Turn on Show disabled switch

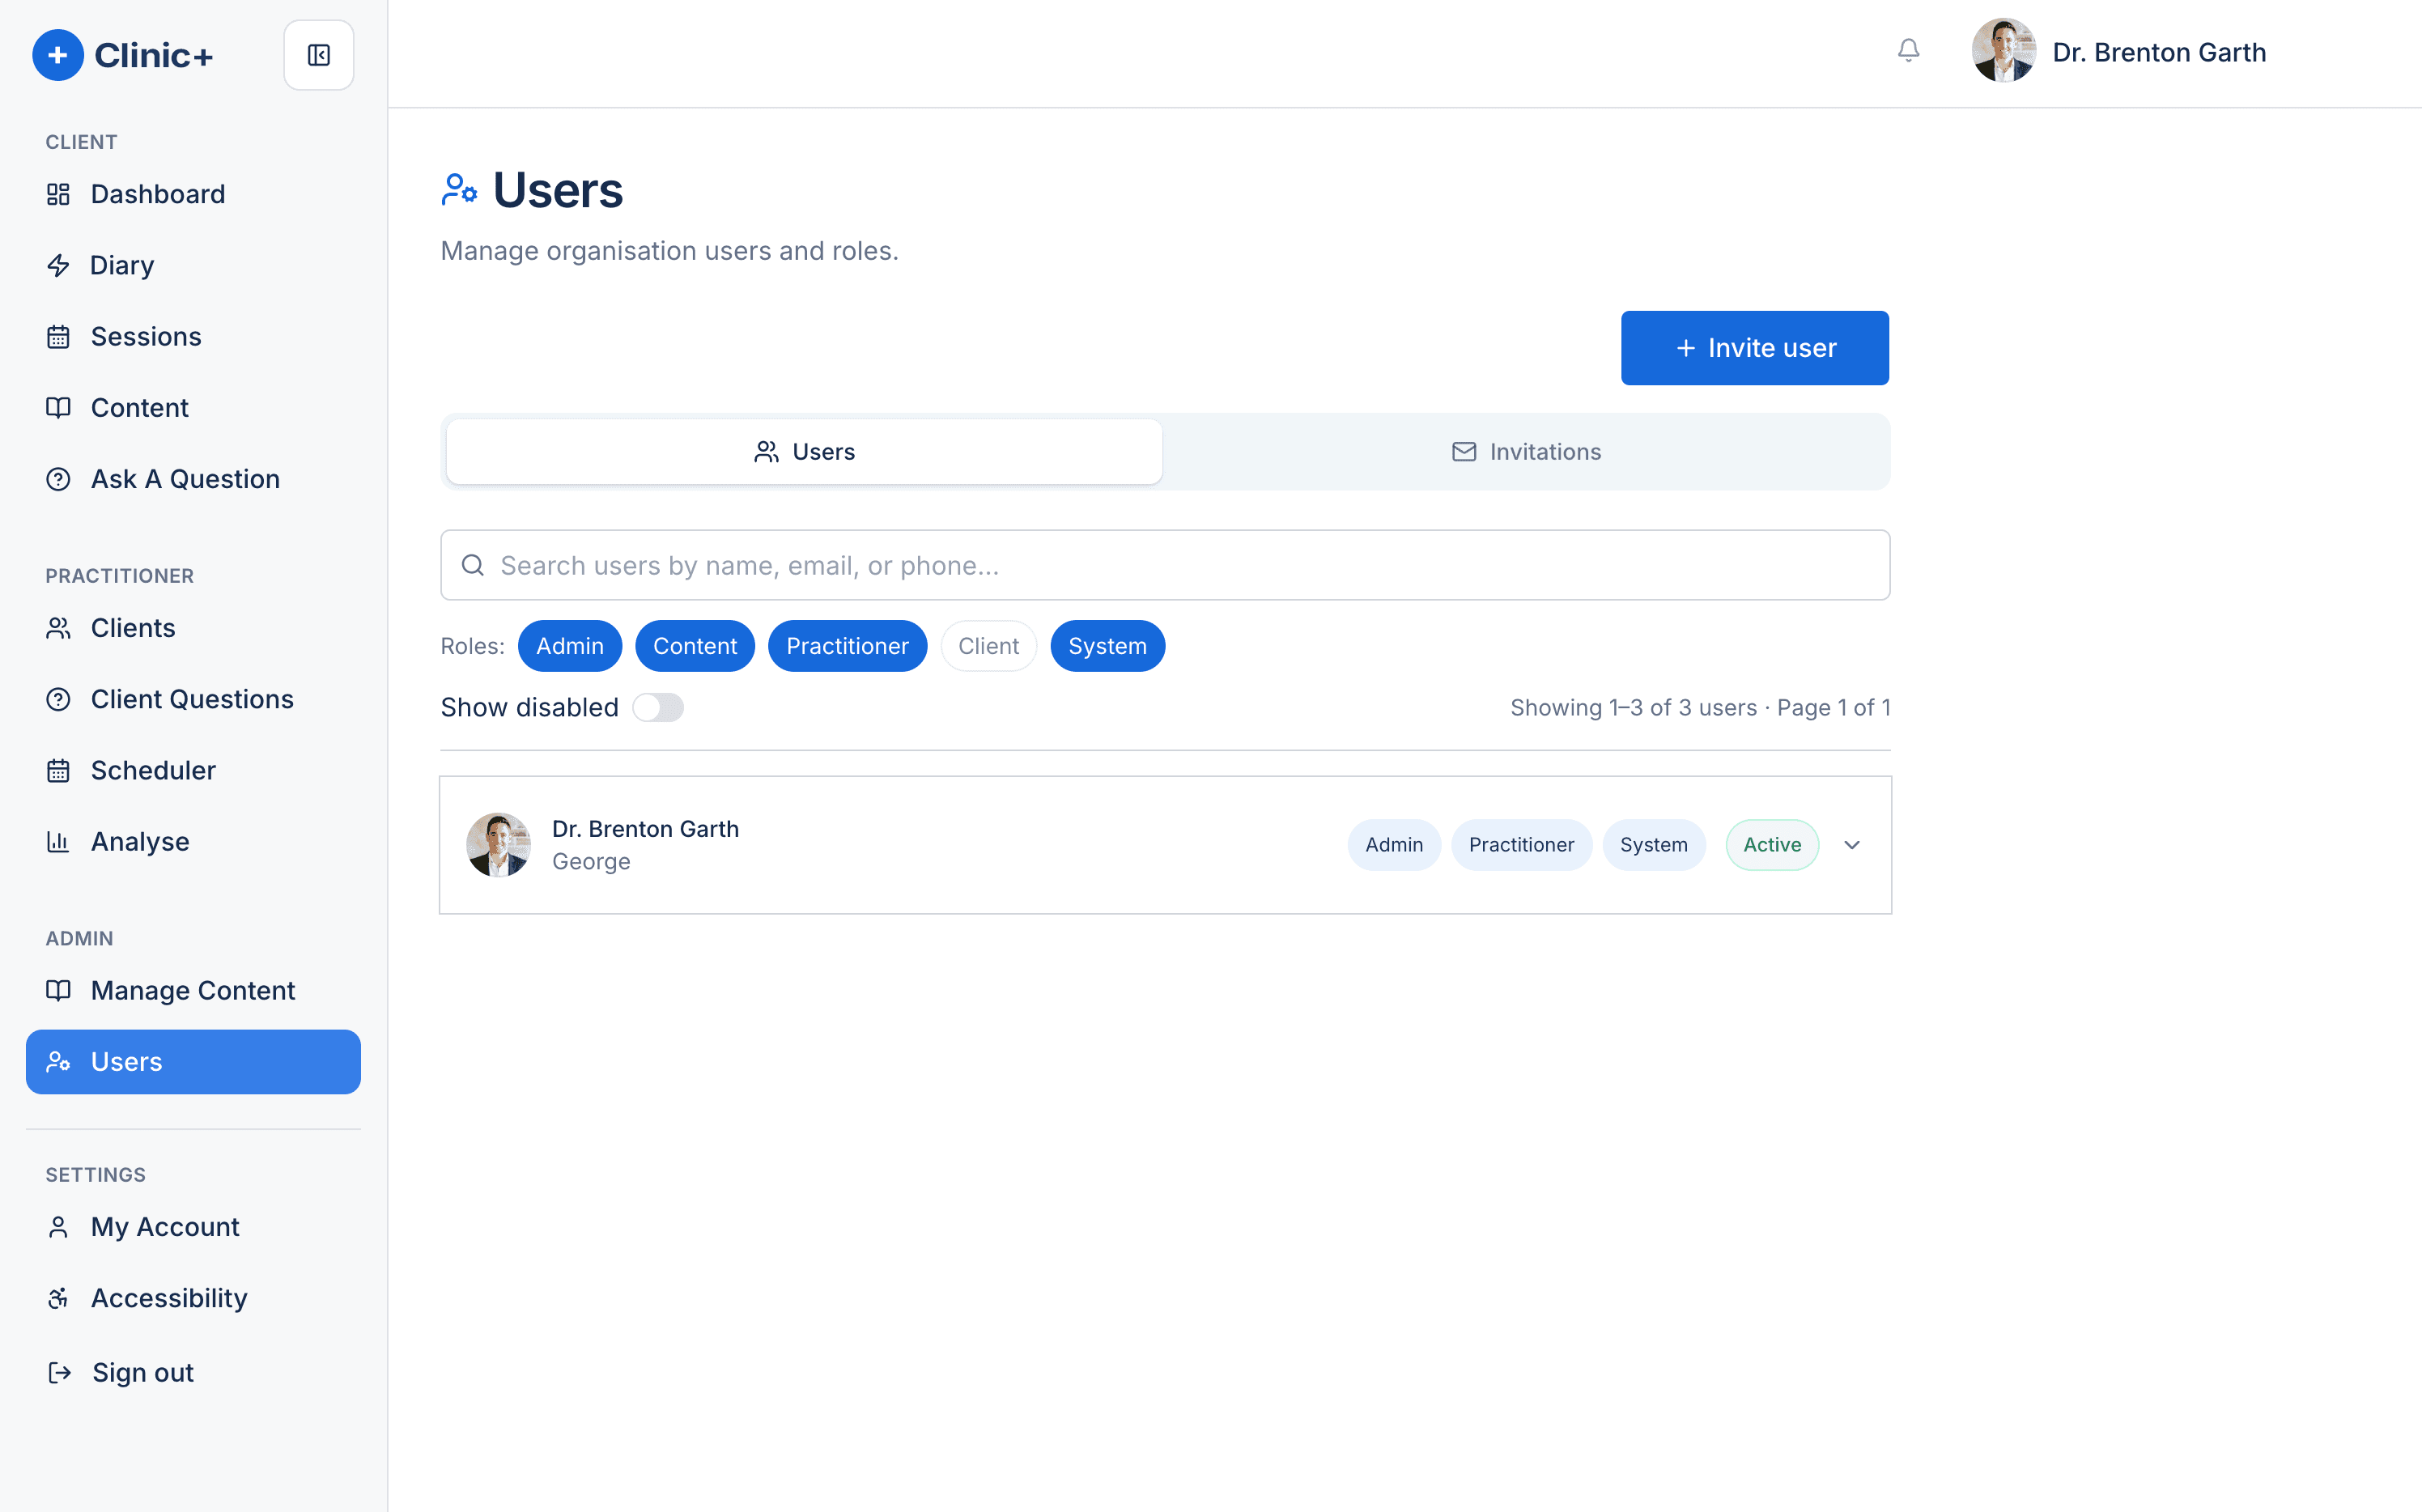(x=658, y=707)
